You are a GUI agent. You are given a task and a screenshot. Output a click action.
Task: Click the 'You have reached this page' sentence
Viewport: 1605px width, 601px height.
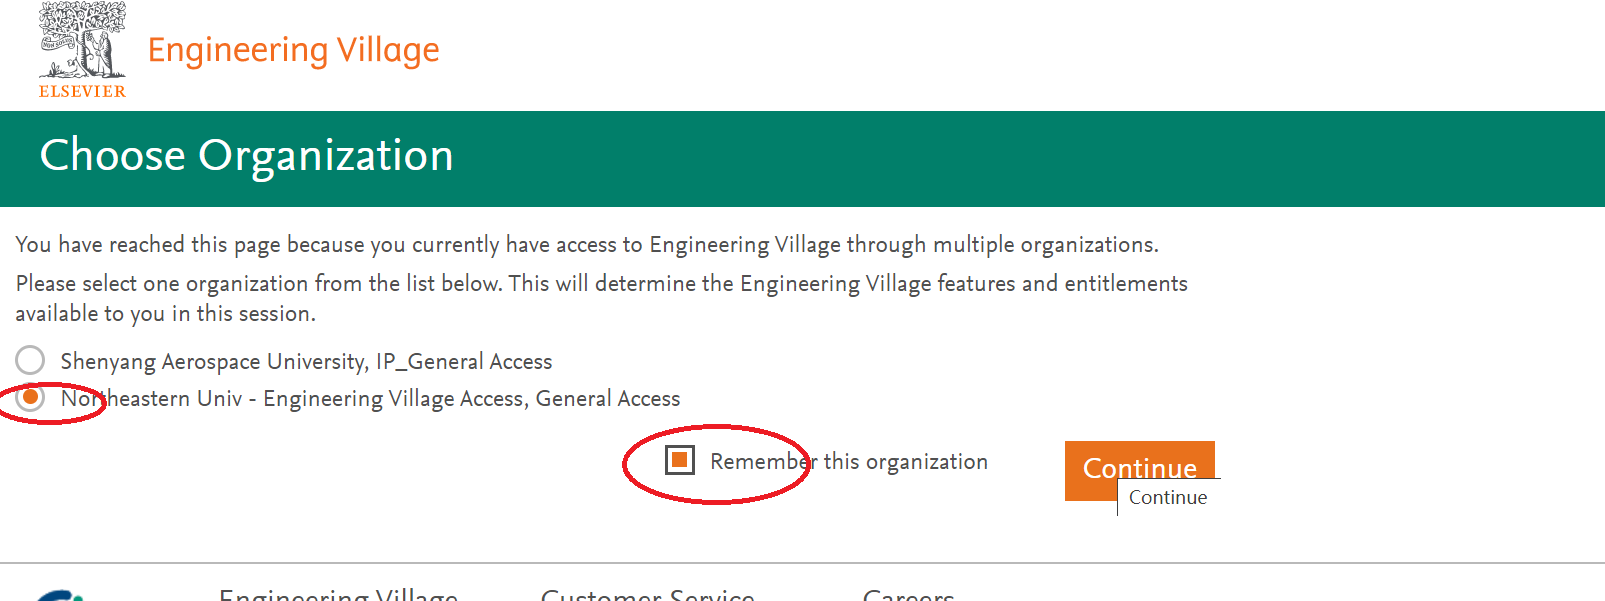pos(586,245)
